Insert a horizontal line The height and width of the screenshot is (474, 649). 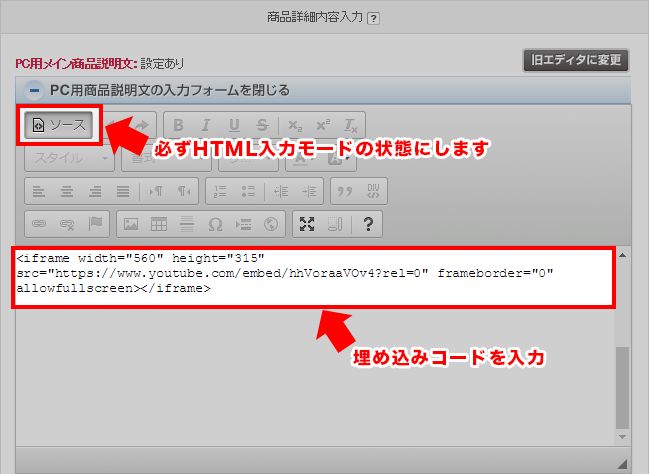click(187, 224)
